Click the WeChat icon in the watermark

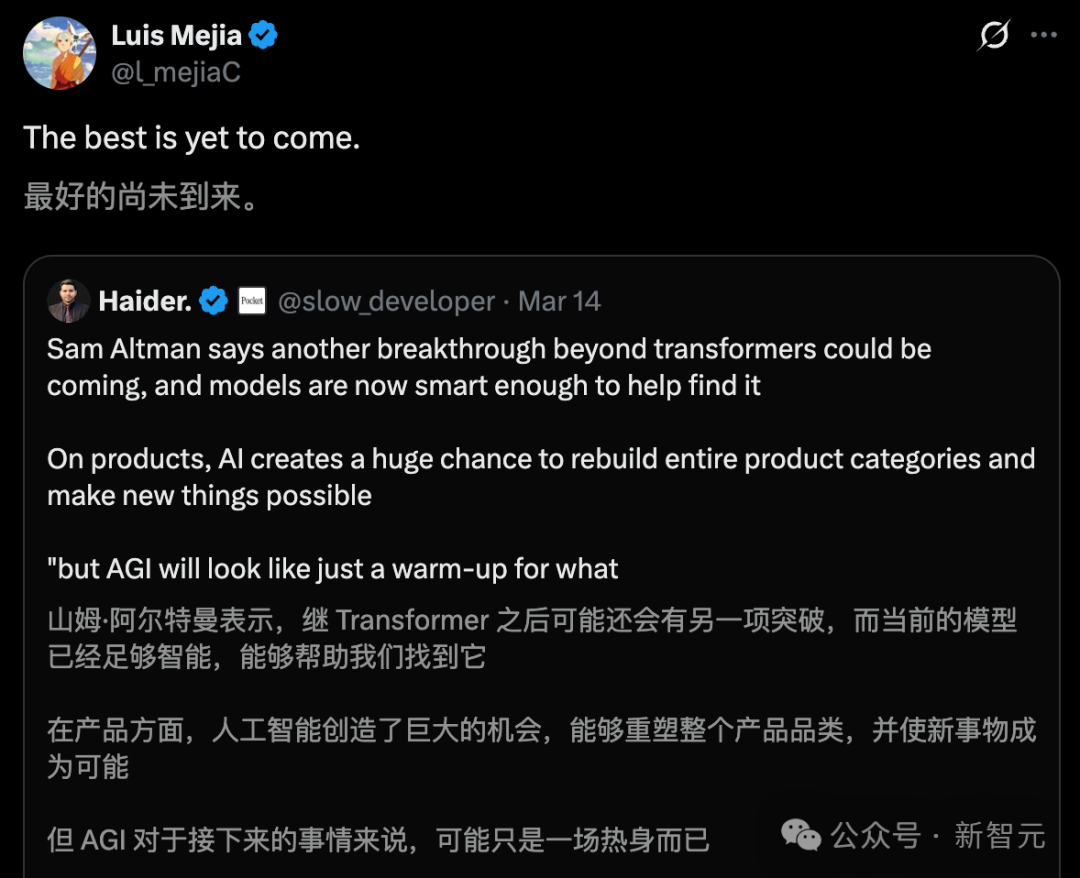(800, 835)
